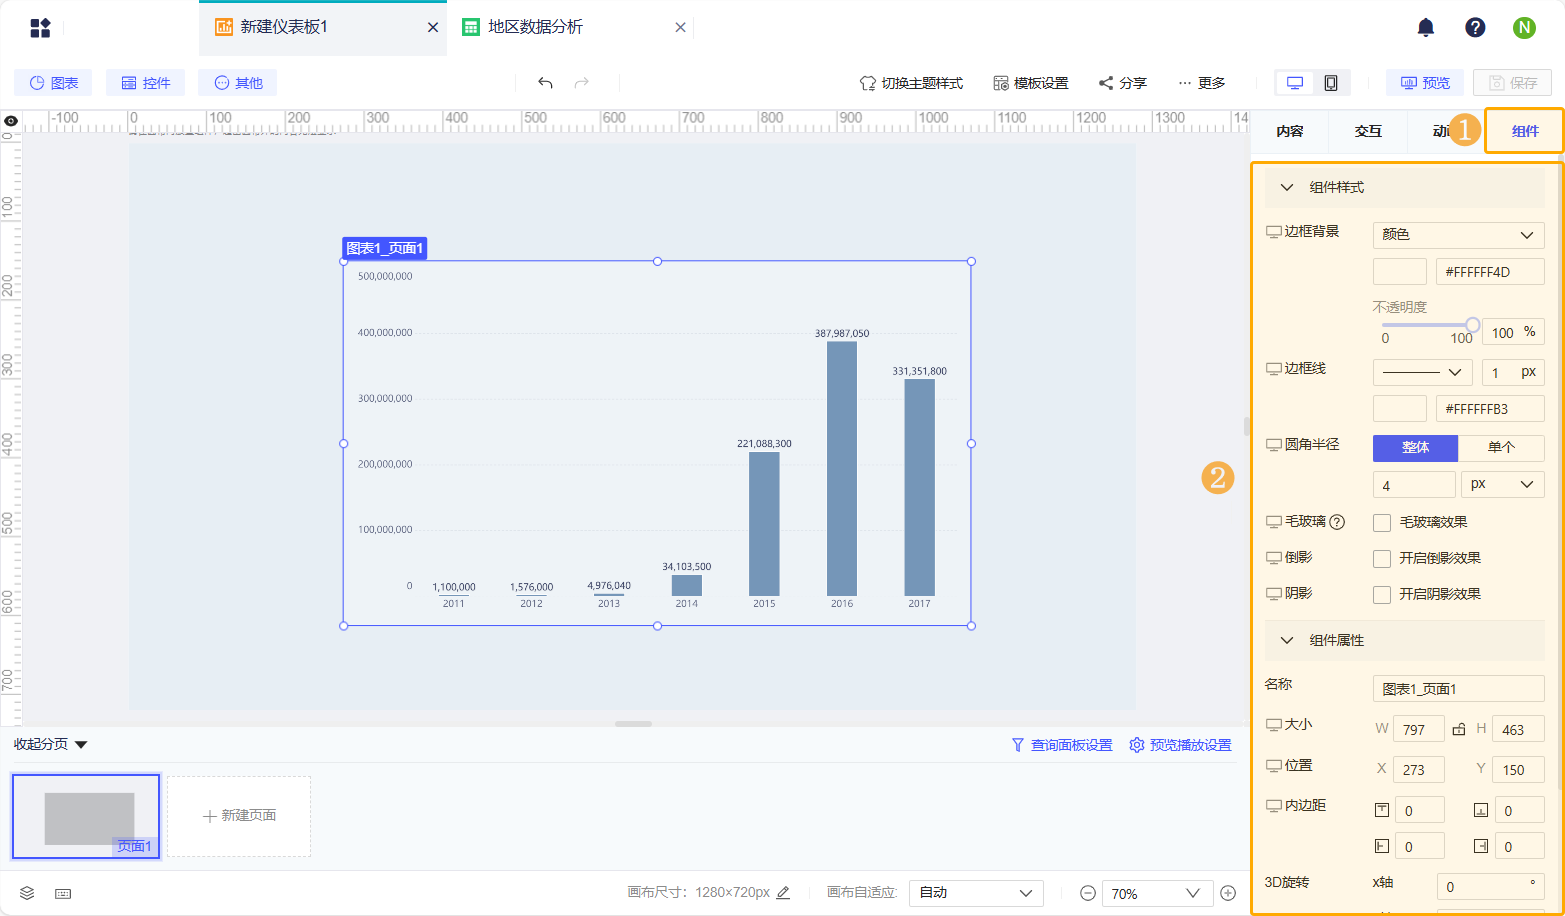Zoom out the canvas with minus icon
1565x916 pixels.
1087,893
